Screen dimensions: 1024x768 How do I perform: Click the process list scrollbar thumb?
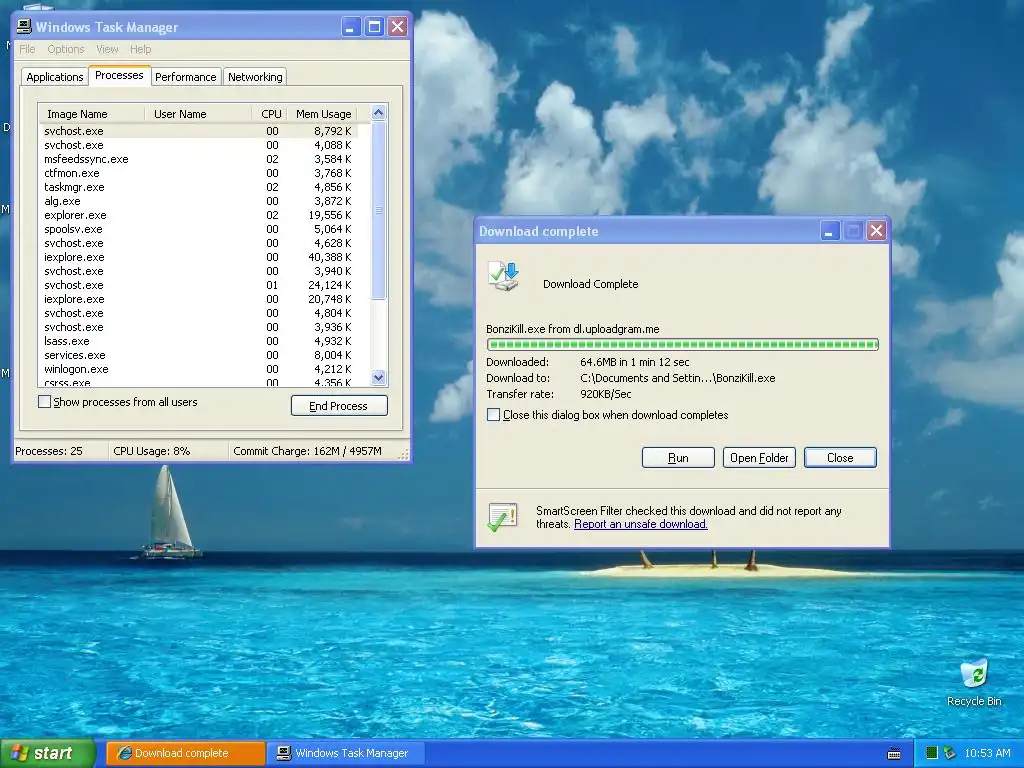tap(379, 210)
